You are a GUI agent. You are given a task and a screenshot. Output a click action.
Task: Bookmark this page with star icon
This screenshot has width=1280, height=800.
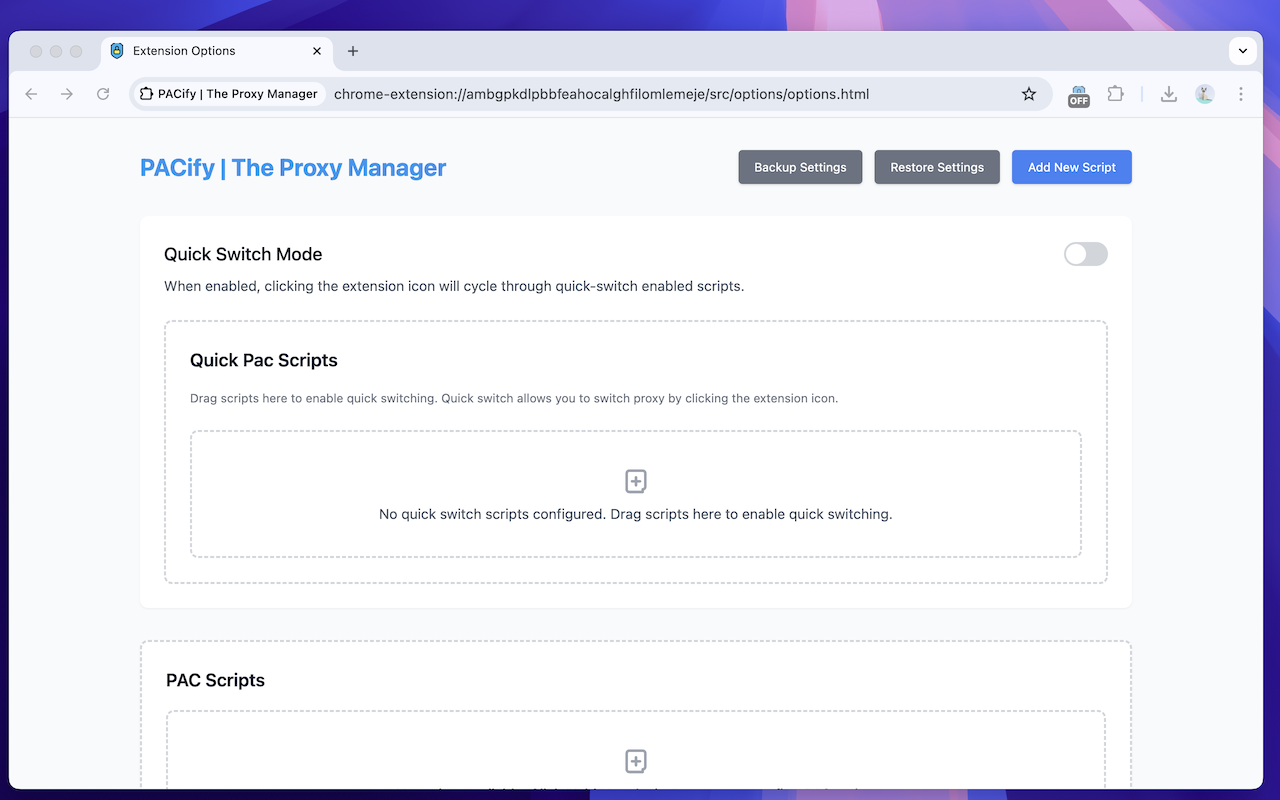(1029, 94)
